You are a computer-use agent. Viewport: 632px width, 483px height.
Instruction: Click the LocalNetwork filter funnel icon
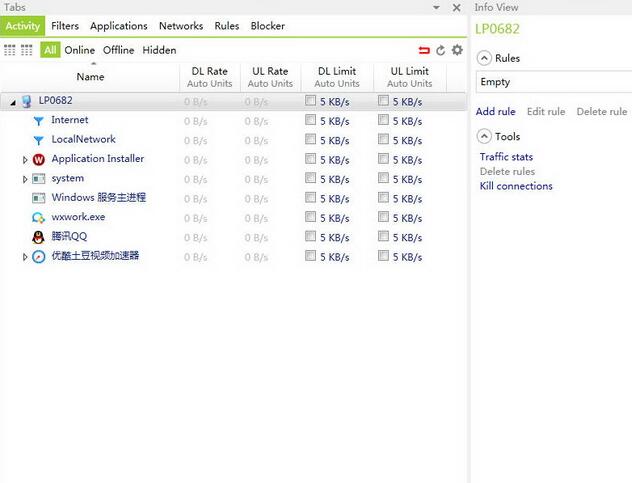[x=39, y=140]
